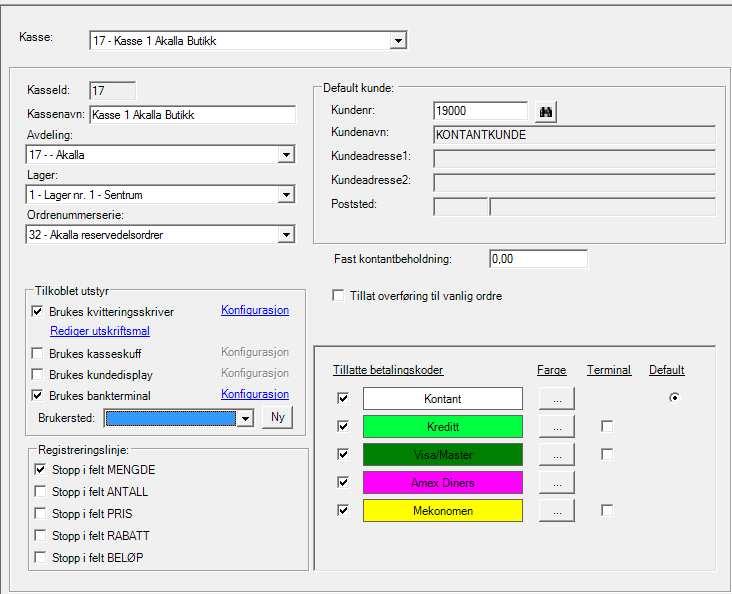Toggle the Visa/Master payment code checkbox

(343, 454)
